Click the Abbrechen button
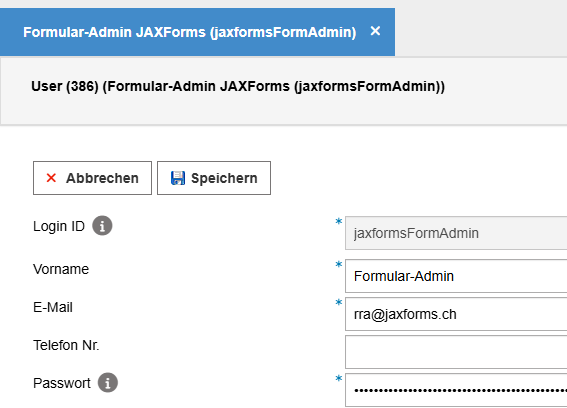This screenshot has width=567, height=408. point(92,178)
